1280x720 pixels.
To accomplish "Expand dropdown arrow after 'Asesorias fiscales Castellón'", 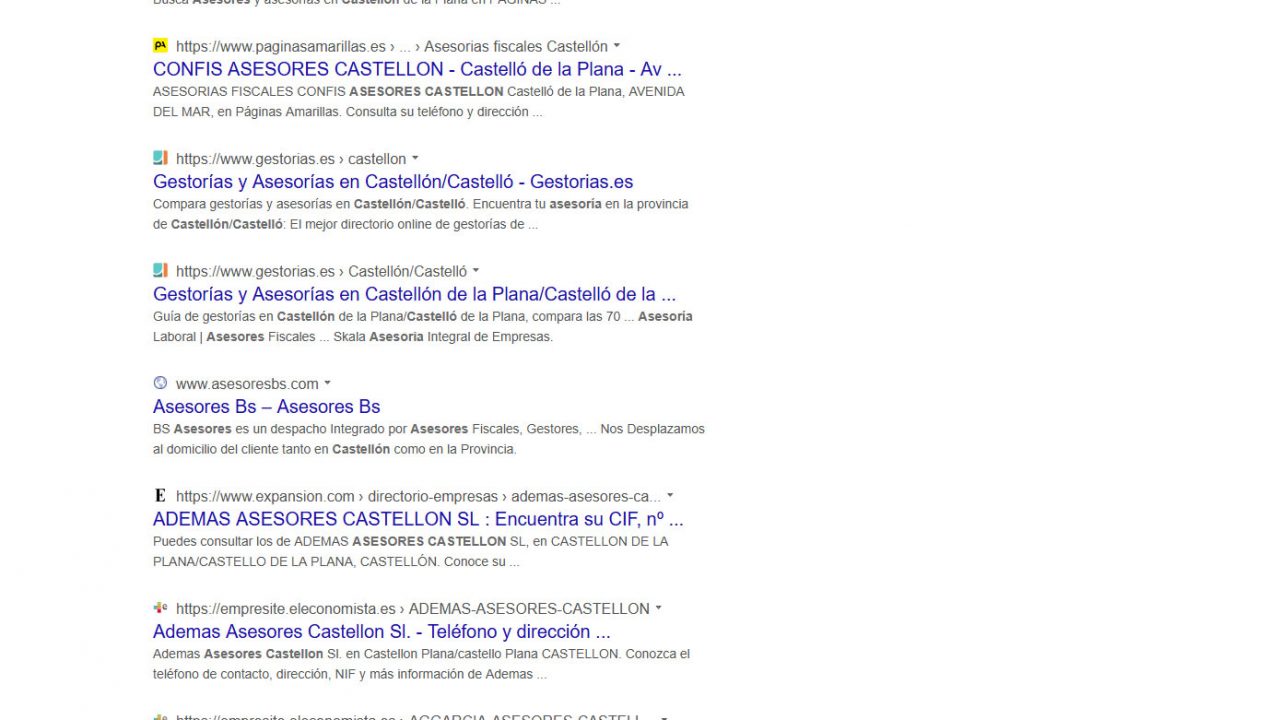I will [x=617, y=46].
